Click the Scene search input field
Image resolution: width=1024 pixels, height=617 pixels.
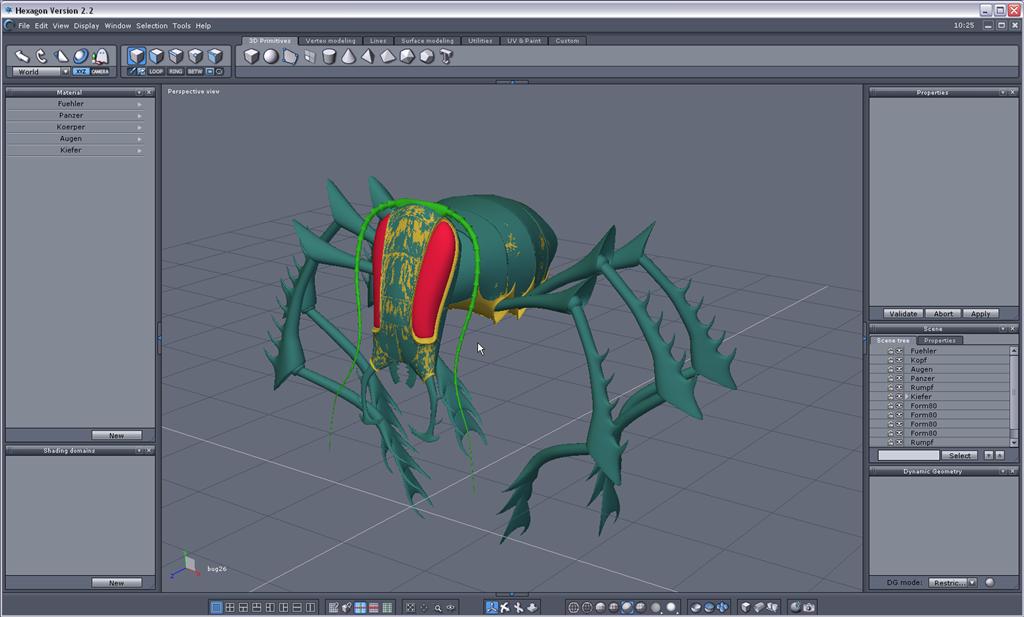(x=908, y=455)
